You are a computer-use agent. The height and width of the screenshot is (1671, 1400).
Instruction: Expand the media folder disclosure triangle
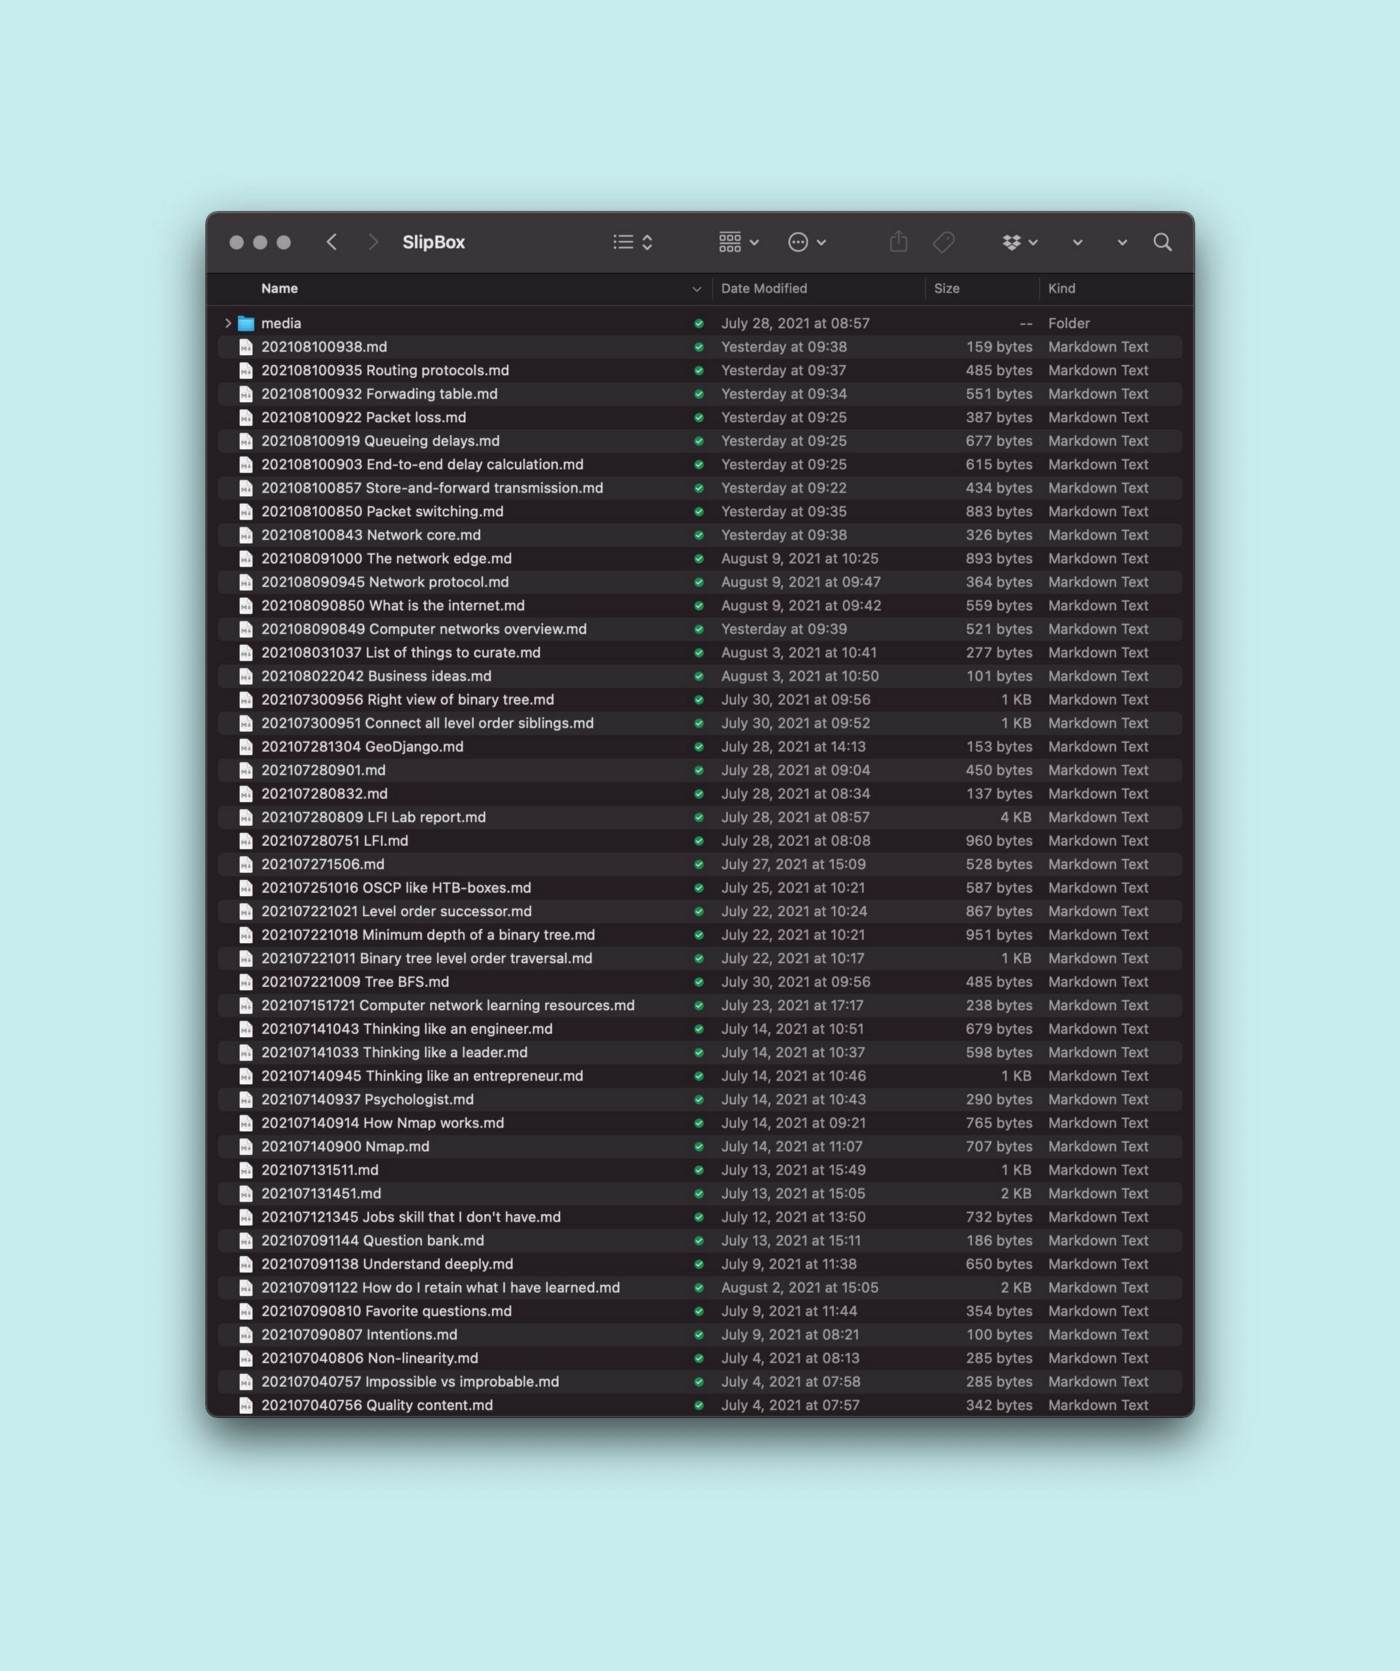point(228,323)
